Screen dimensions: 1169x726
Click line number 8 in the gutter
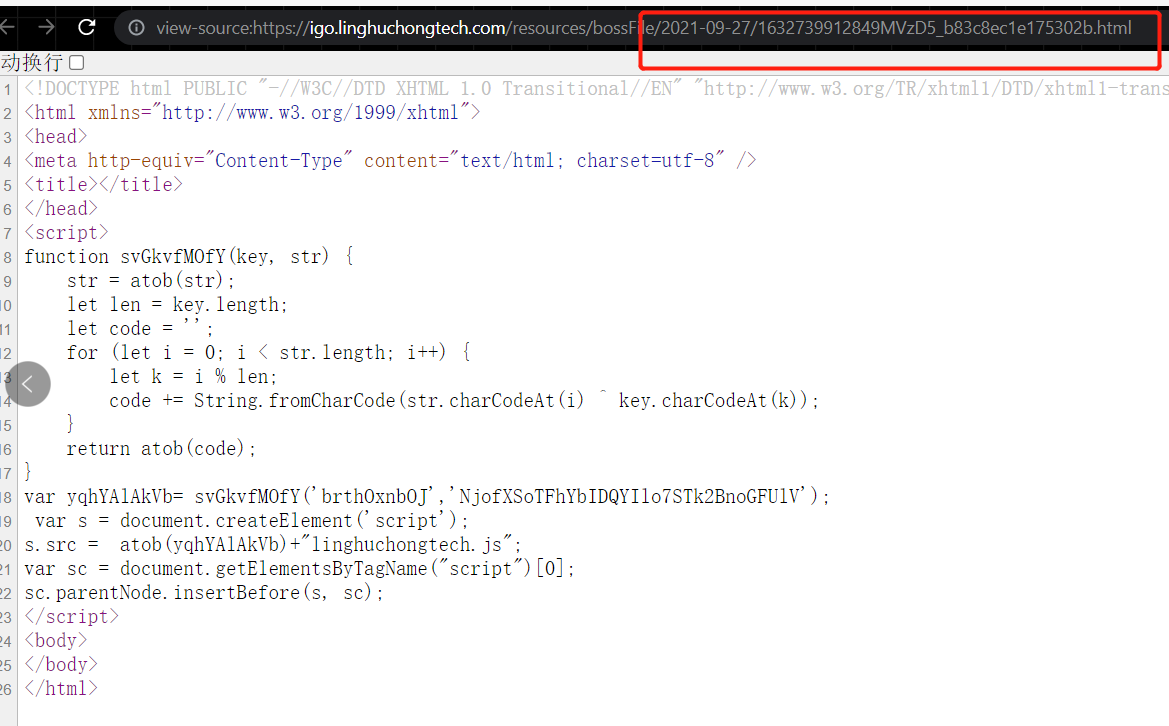tap(7, 258)
